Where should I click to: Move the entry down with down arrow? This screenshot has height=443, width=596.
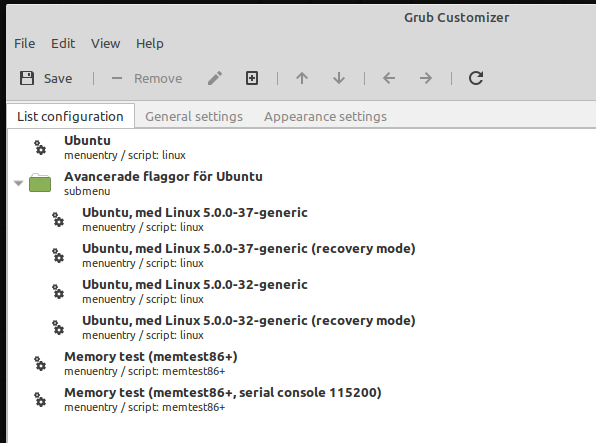(339, 78)
